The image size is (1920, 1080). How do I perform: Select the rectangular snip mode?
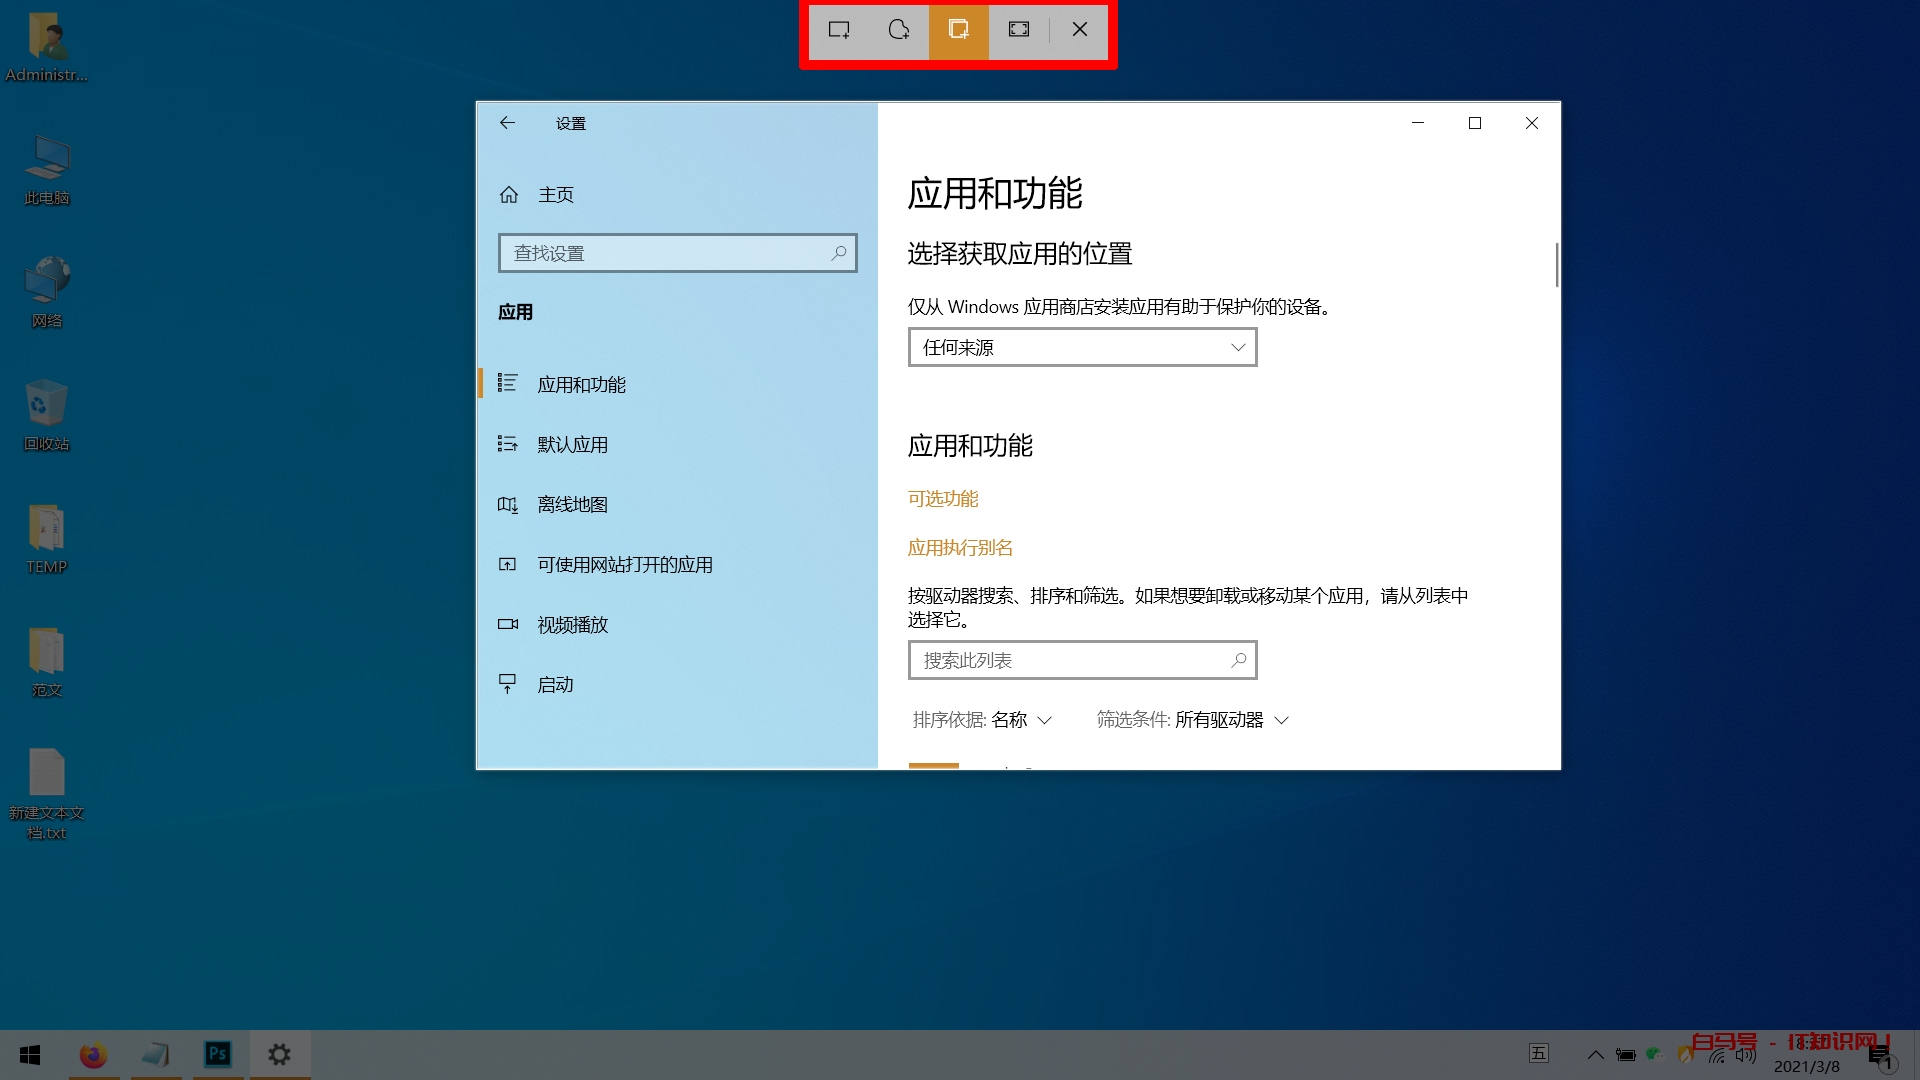pyautogui.click(x=838, y=30)
